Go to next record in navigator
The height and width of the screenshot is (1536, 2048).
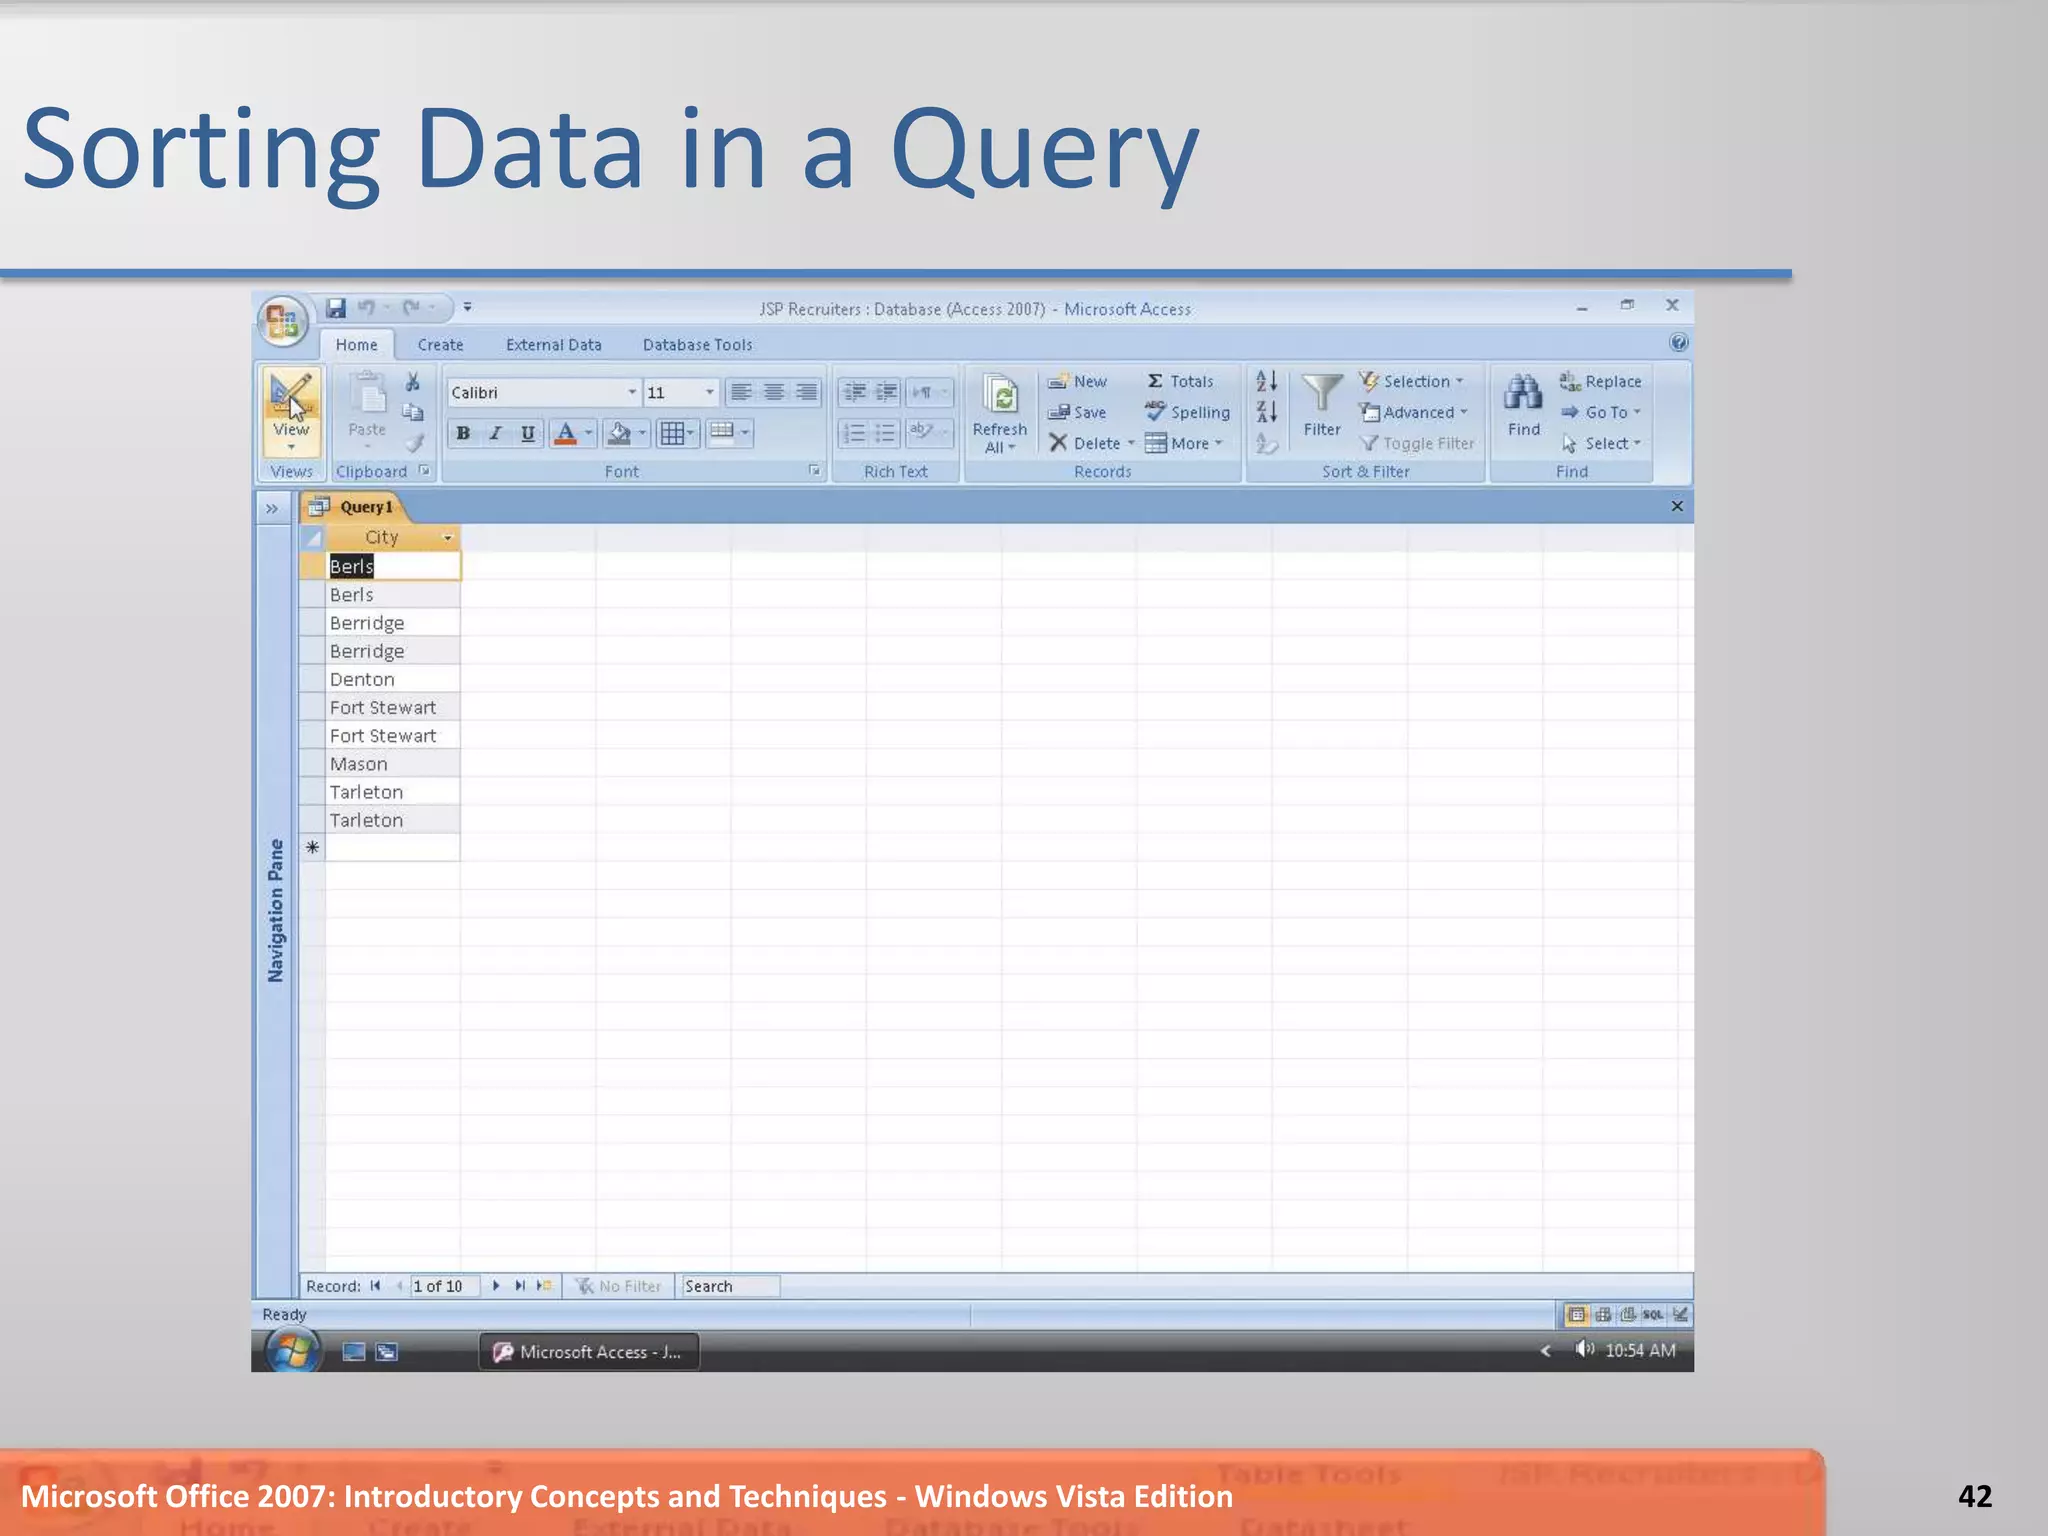point(496,1286)
